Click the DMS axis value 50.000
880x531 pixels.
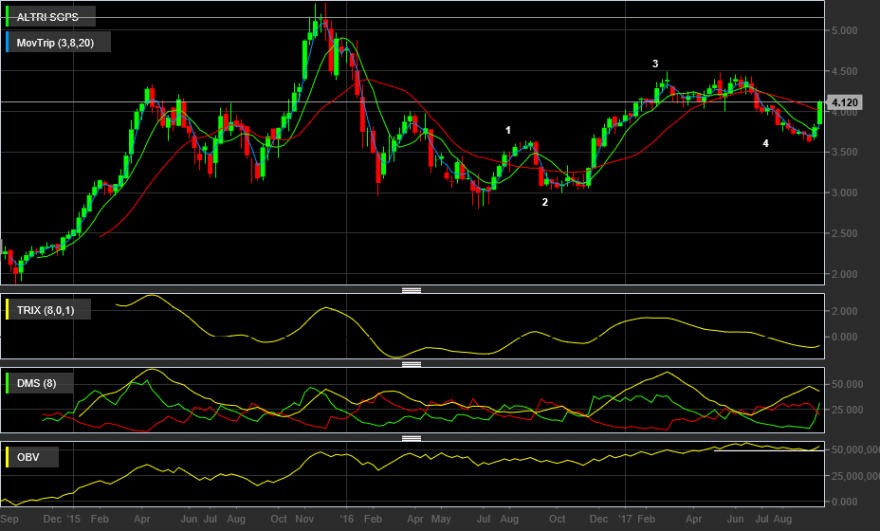pos(847,384)
